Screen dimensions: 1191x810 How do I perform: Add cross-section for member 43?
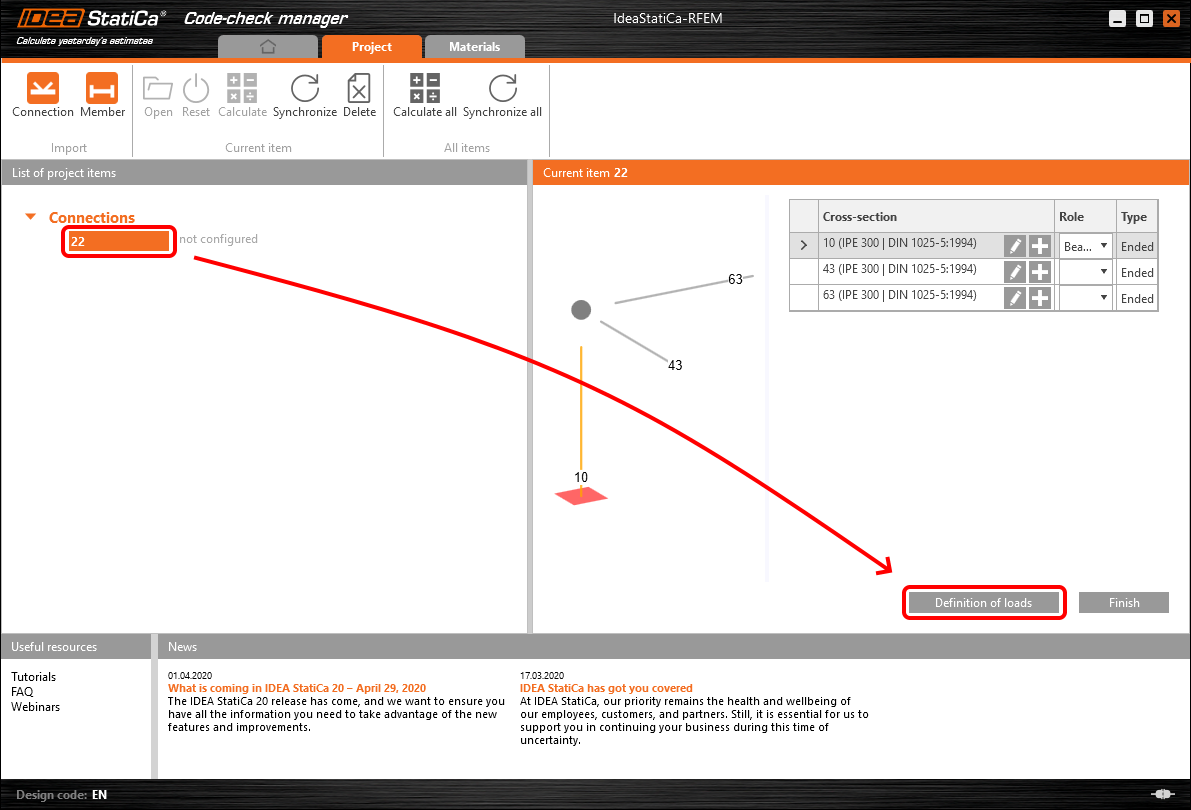(x=1040, y=272)
